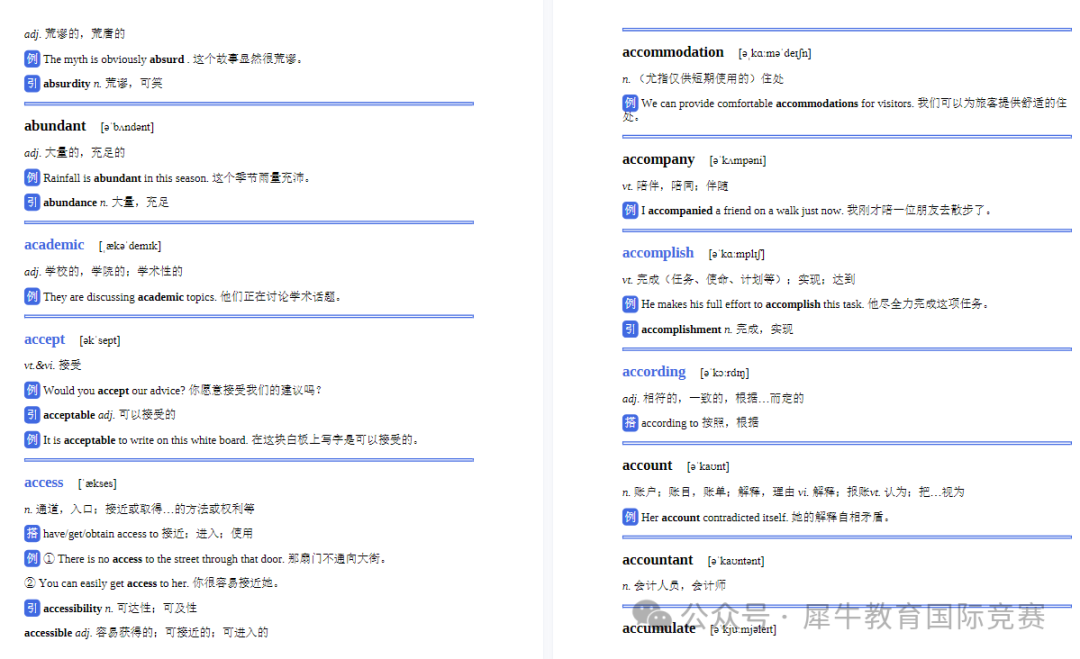Select the headword "accommodation"
1080x659 pixels.
point(673,52)
